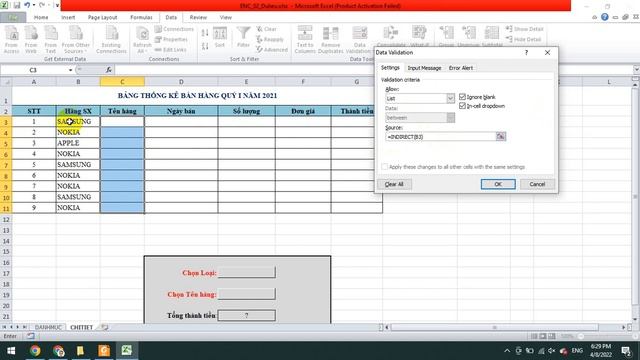The height and width of the screenshot is (360, 640).
Task: Open the View ribbon tab
Action: click(225, 18)
